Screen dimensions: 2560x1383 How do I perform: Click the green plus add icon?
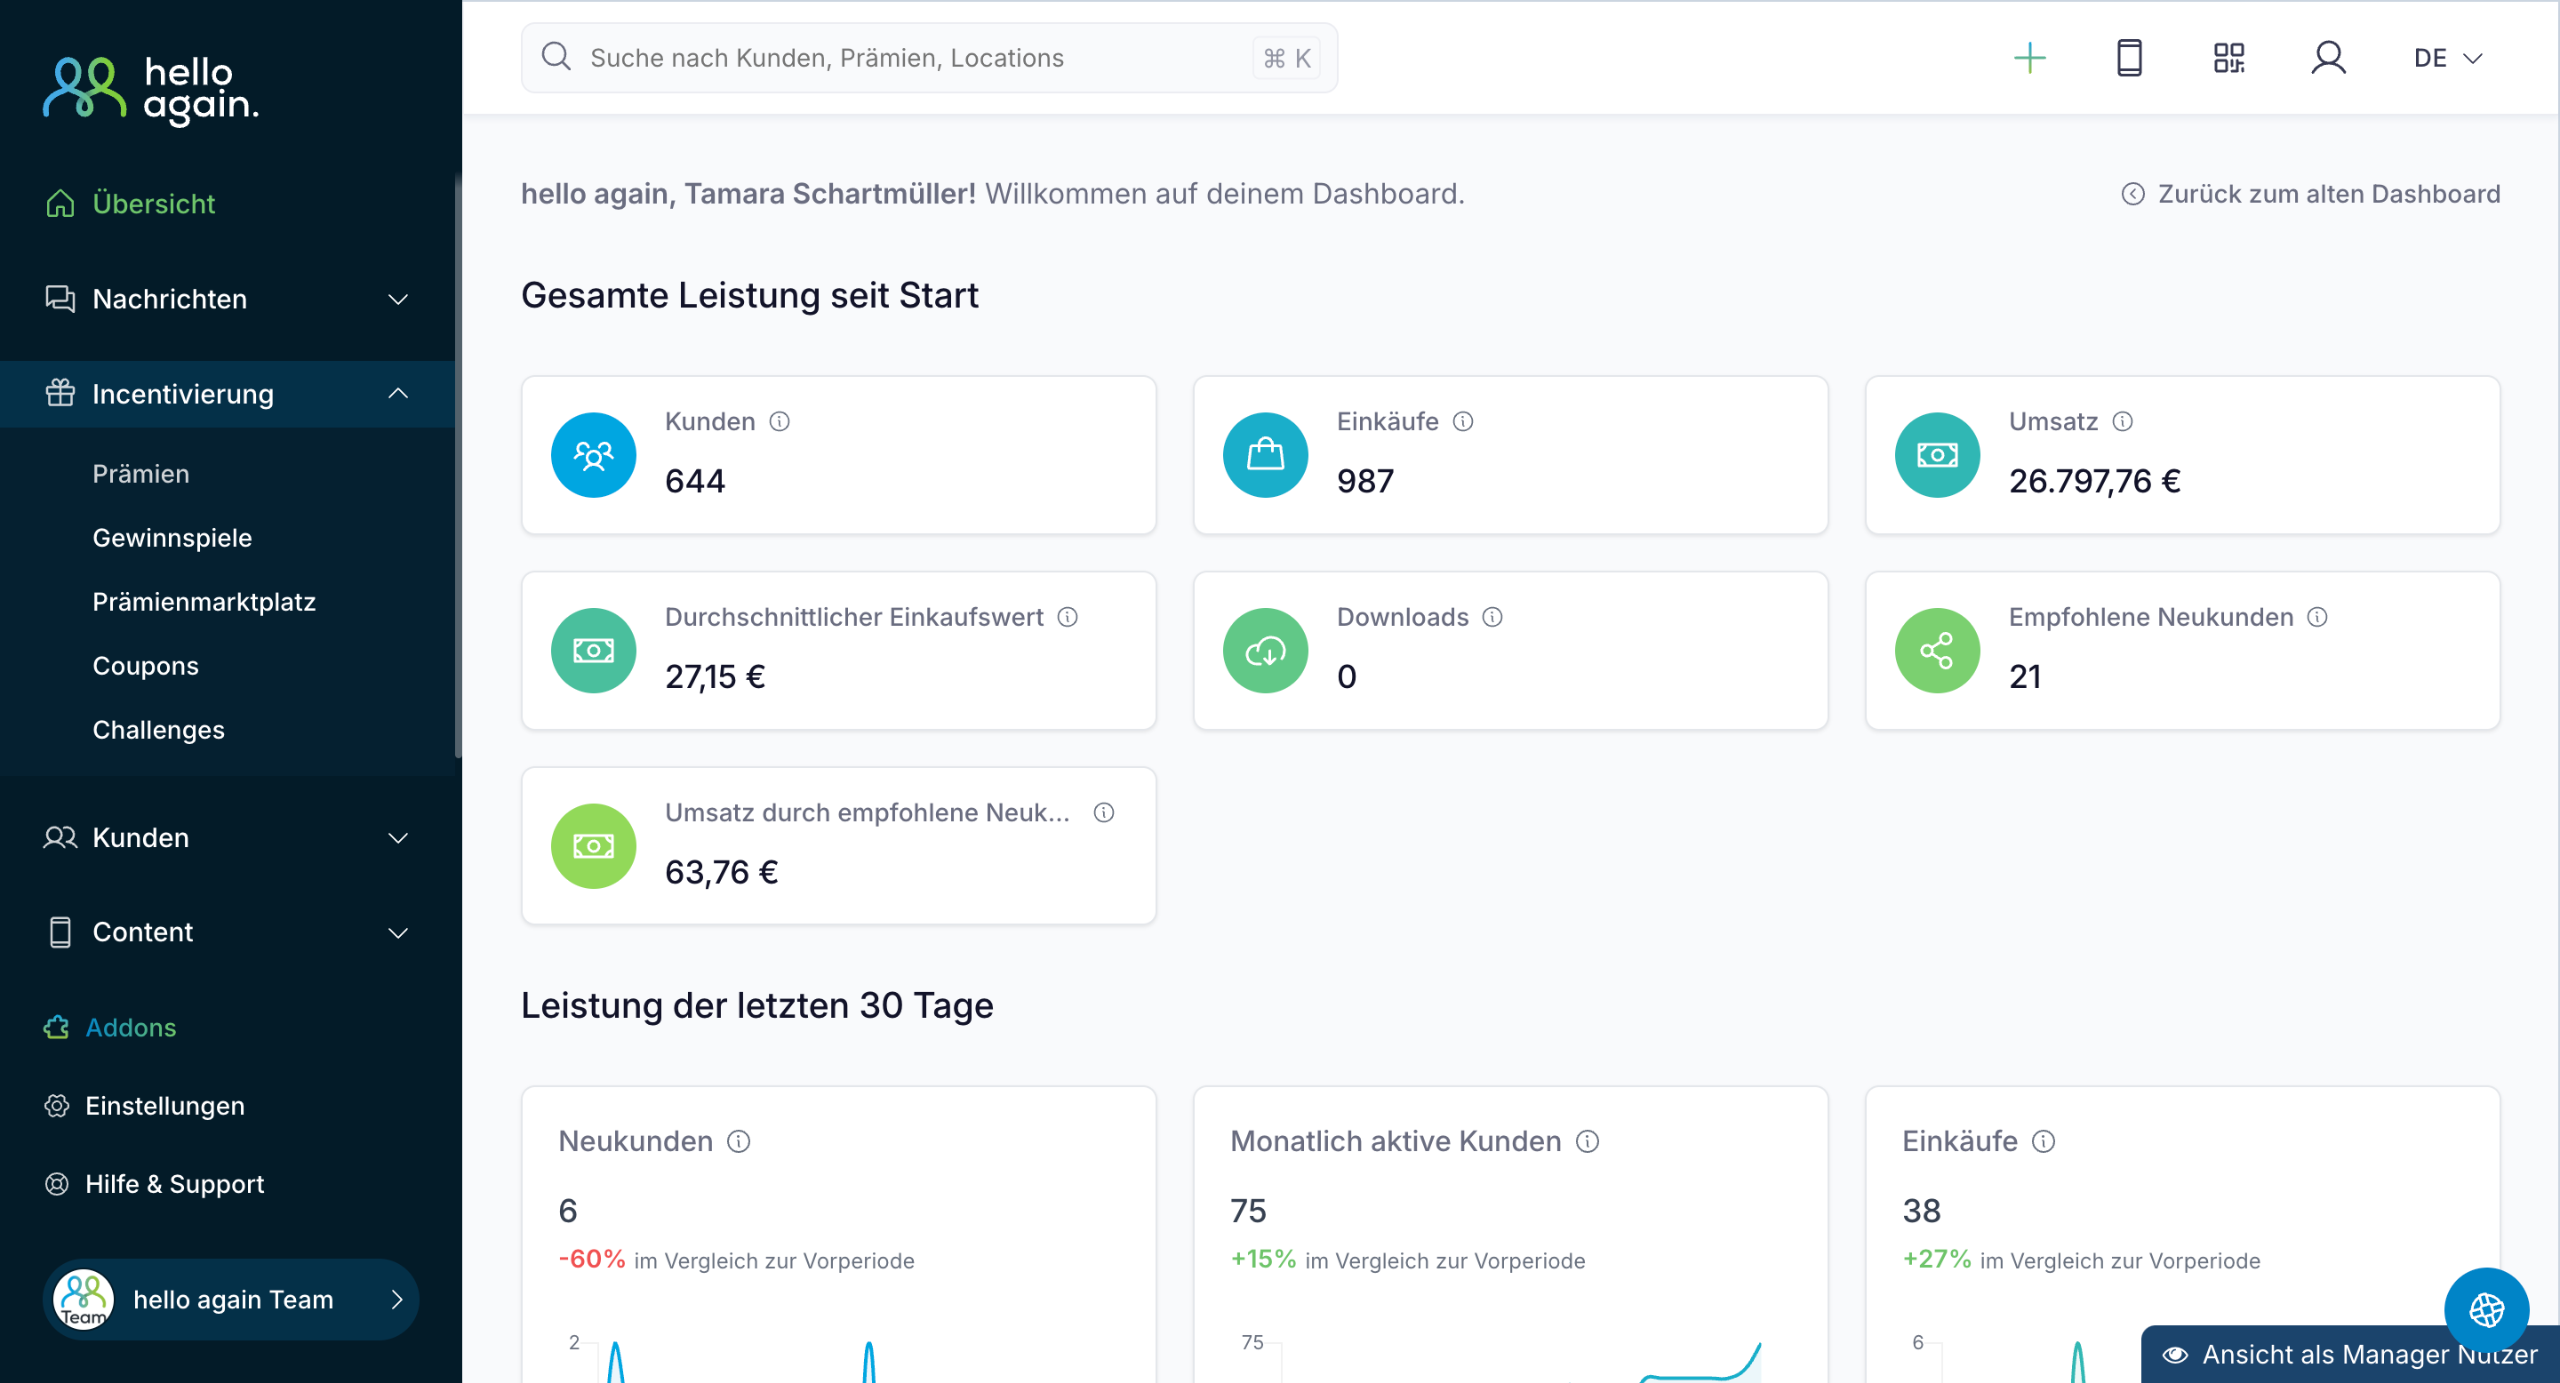[2029, 58]
